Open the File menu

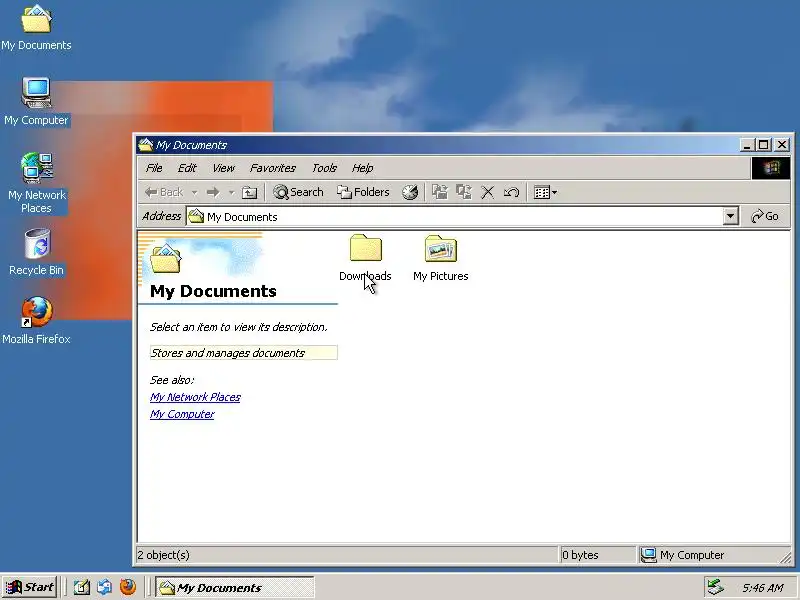(154, 168)
